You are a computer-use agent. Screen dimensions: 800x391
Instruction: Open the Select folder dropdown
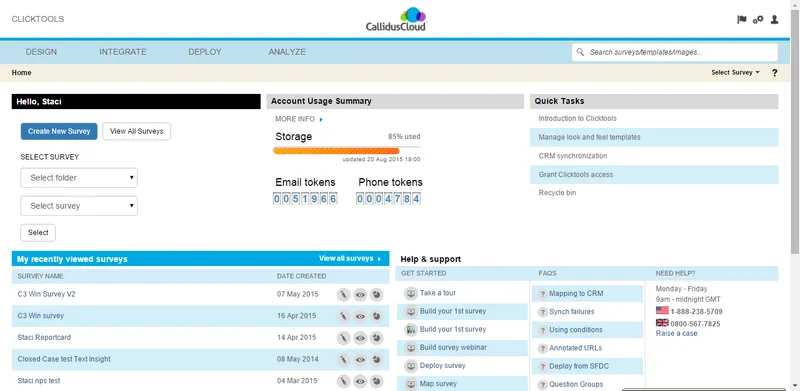tap(79, 178)
